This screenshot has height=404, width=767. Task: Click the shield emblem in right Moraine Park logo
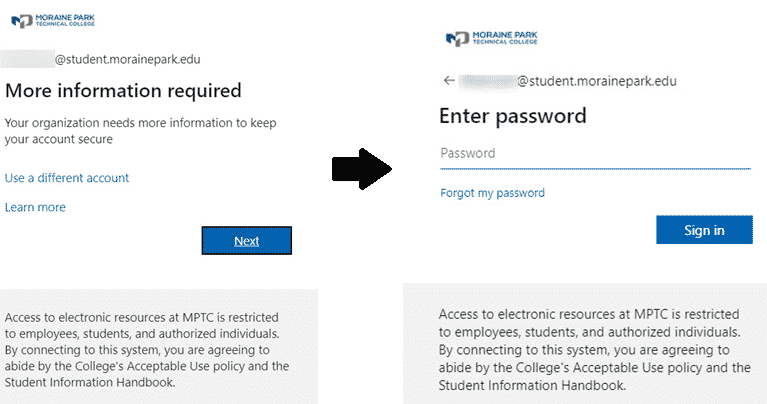pyautogui.click(x=458, y=39)
